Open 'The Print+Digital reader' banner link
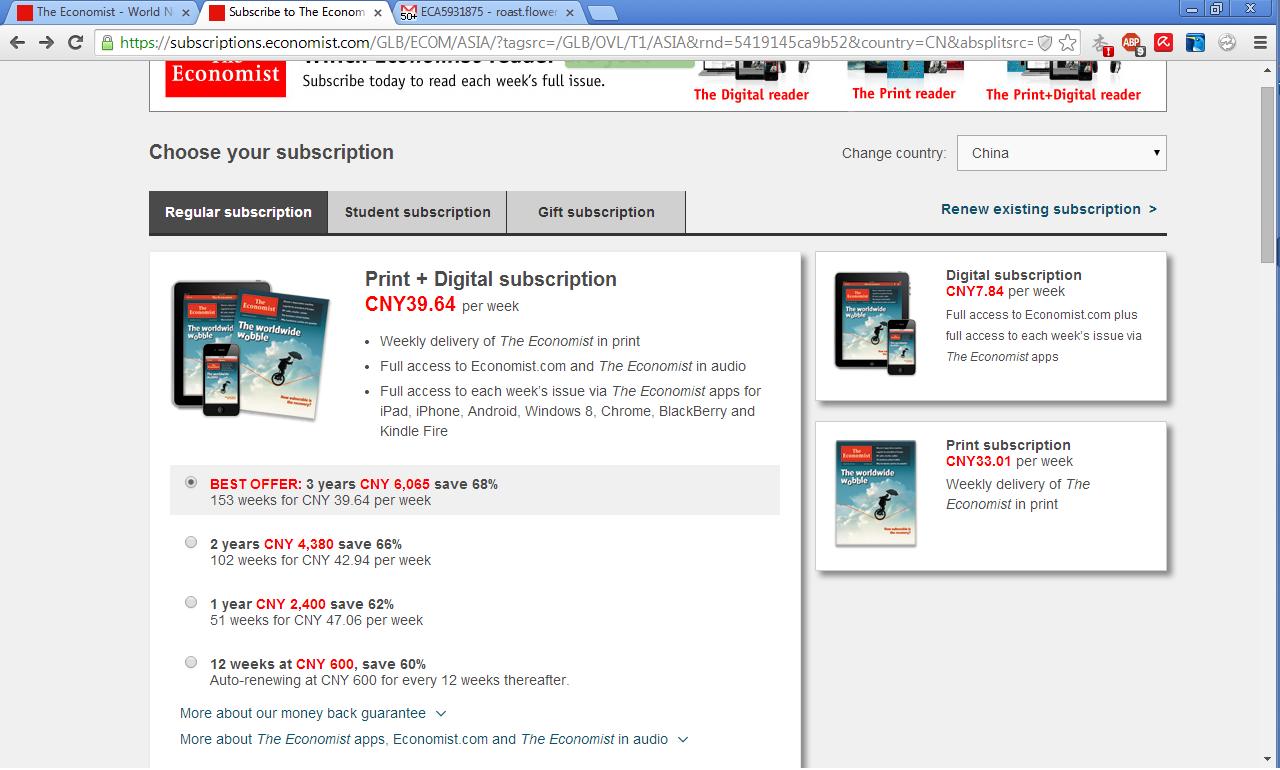 click(x=1063, y=95)
